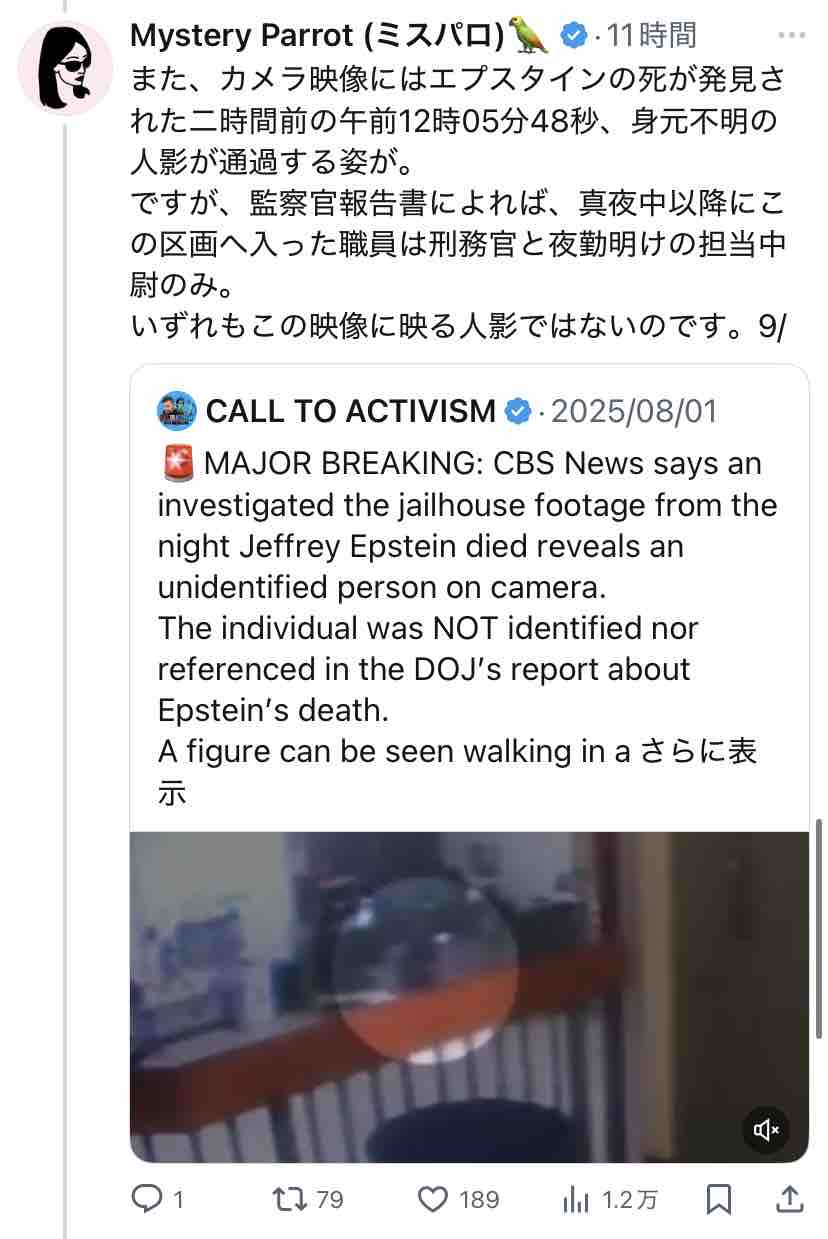Tap Mystery Parrot's blue verified badge
The height and width of the screenshot is (1239, 828).
coord(572,36)
